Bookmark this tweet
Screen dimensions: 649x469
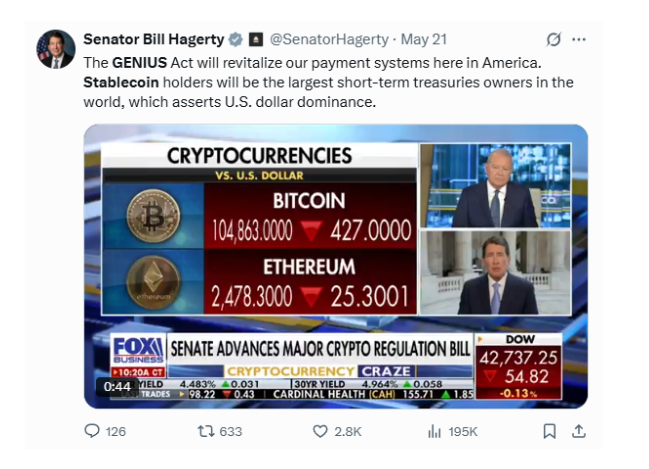pyautogui.click(x=549, y=431)
